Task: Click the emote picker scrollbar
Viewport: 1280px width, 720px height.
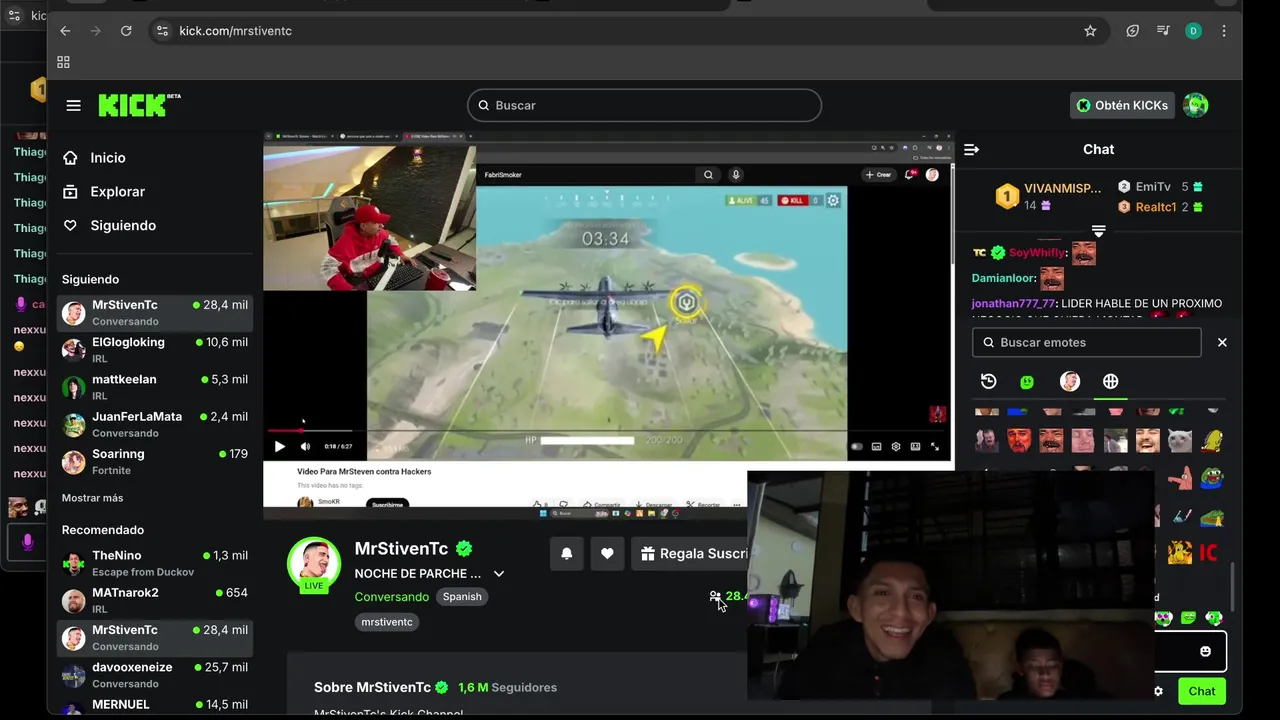Action: 1233,585
